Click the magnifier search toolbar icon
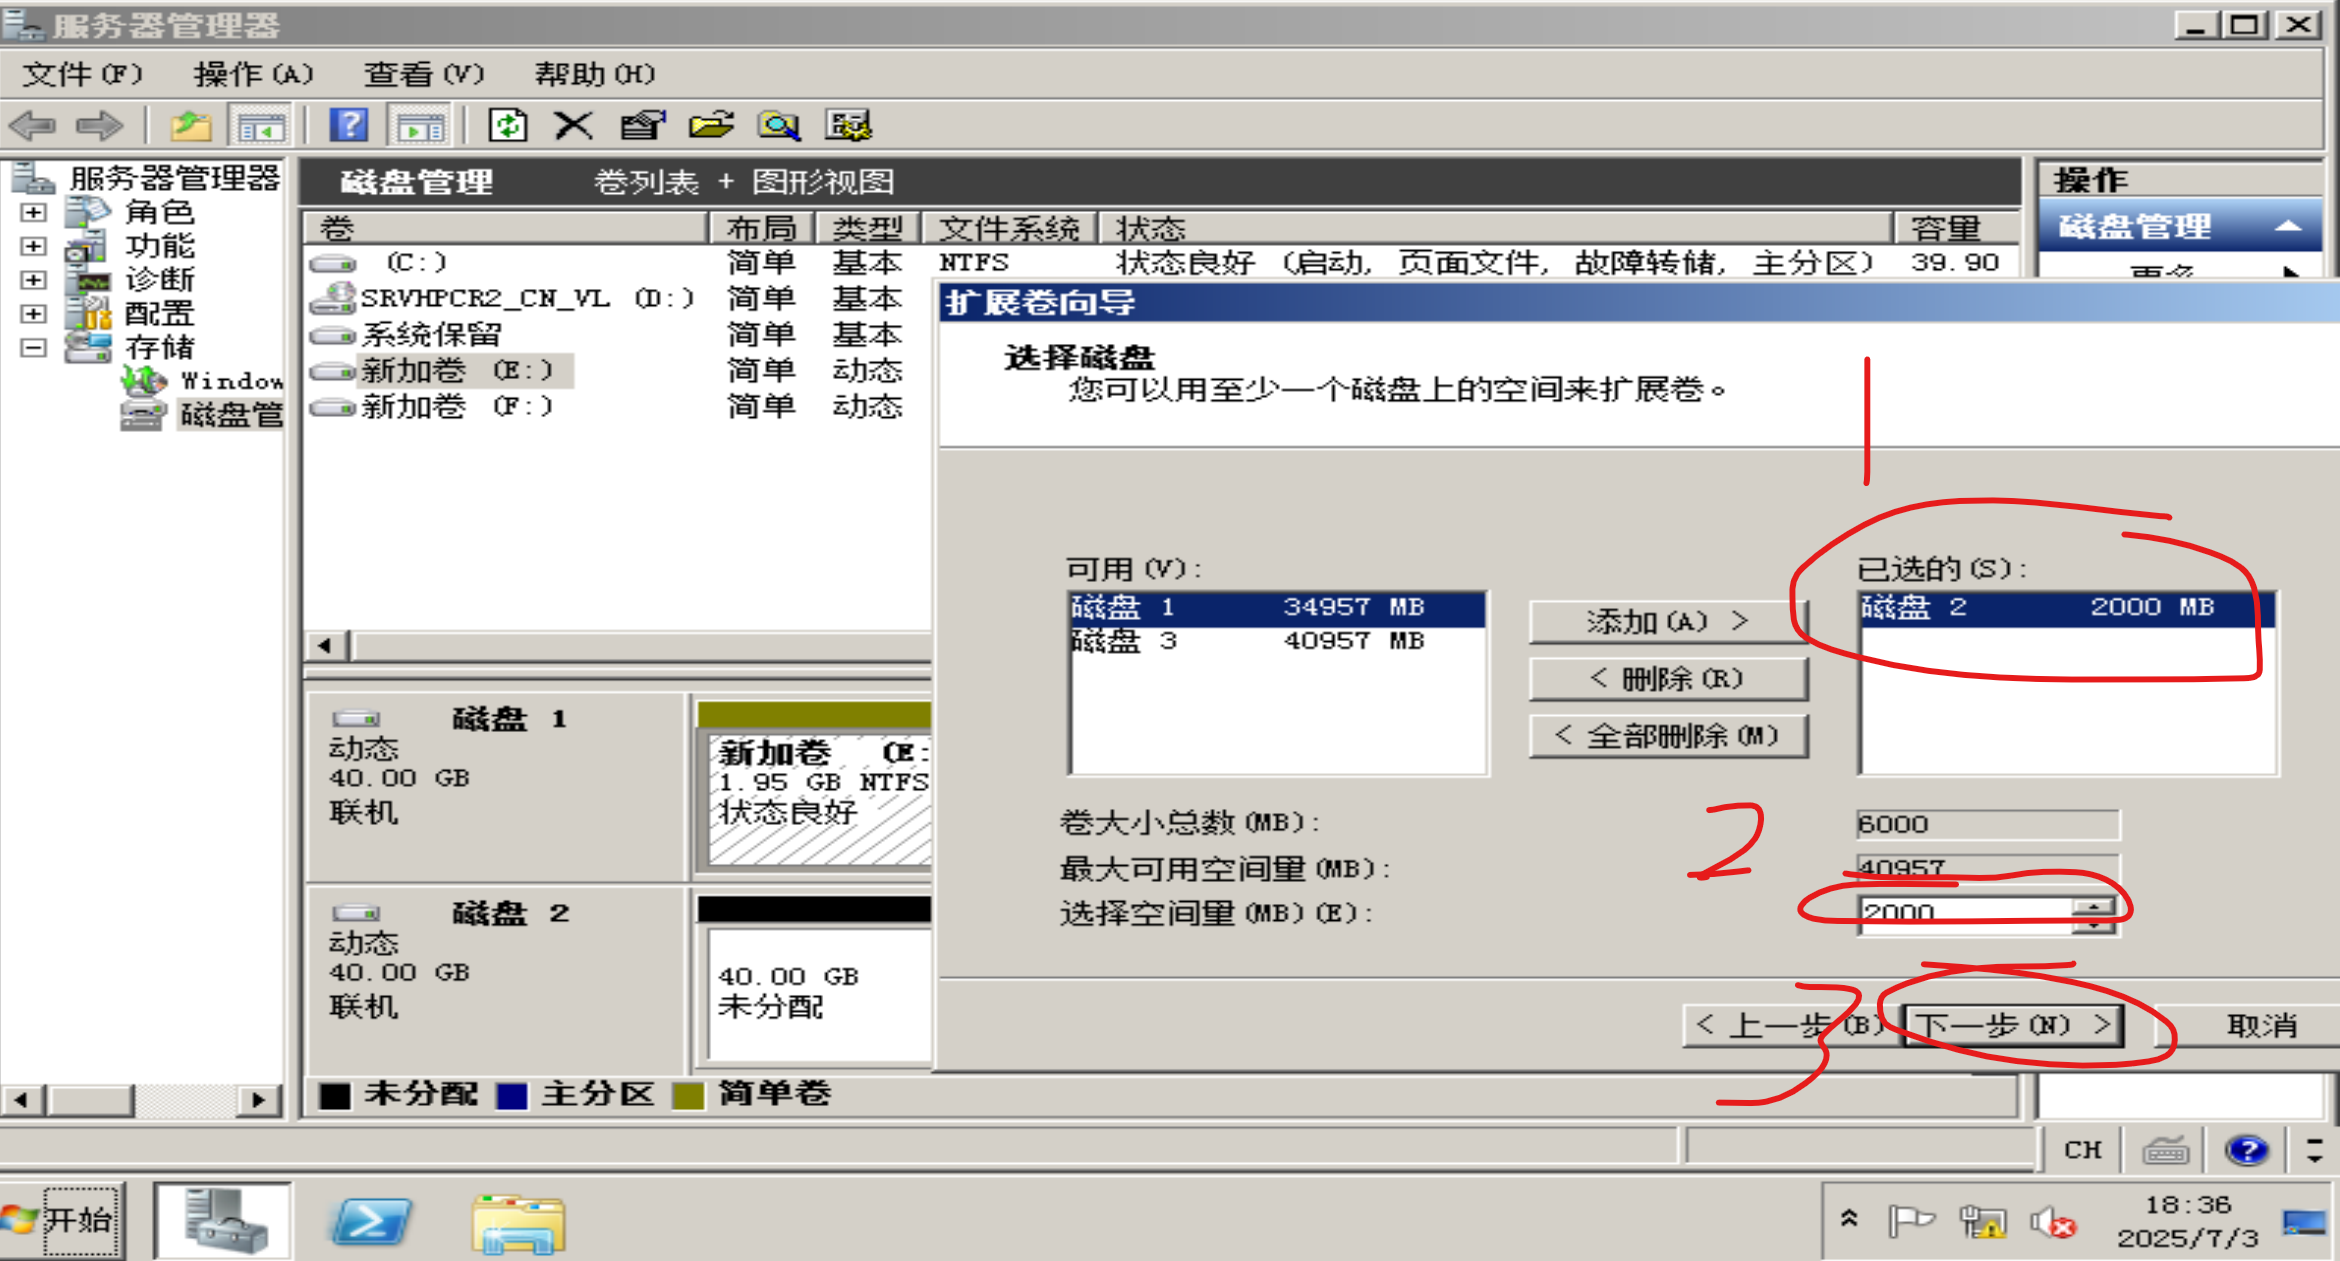 (x=779, y=126)
